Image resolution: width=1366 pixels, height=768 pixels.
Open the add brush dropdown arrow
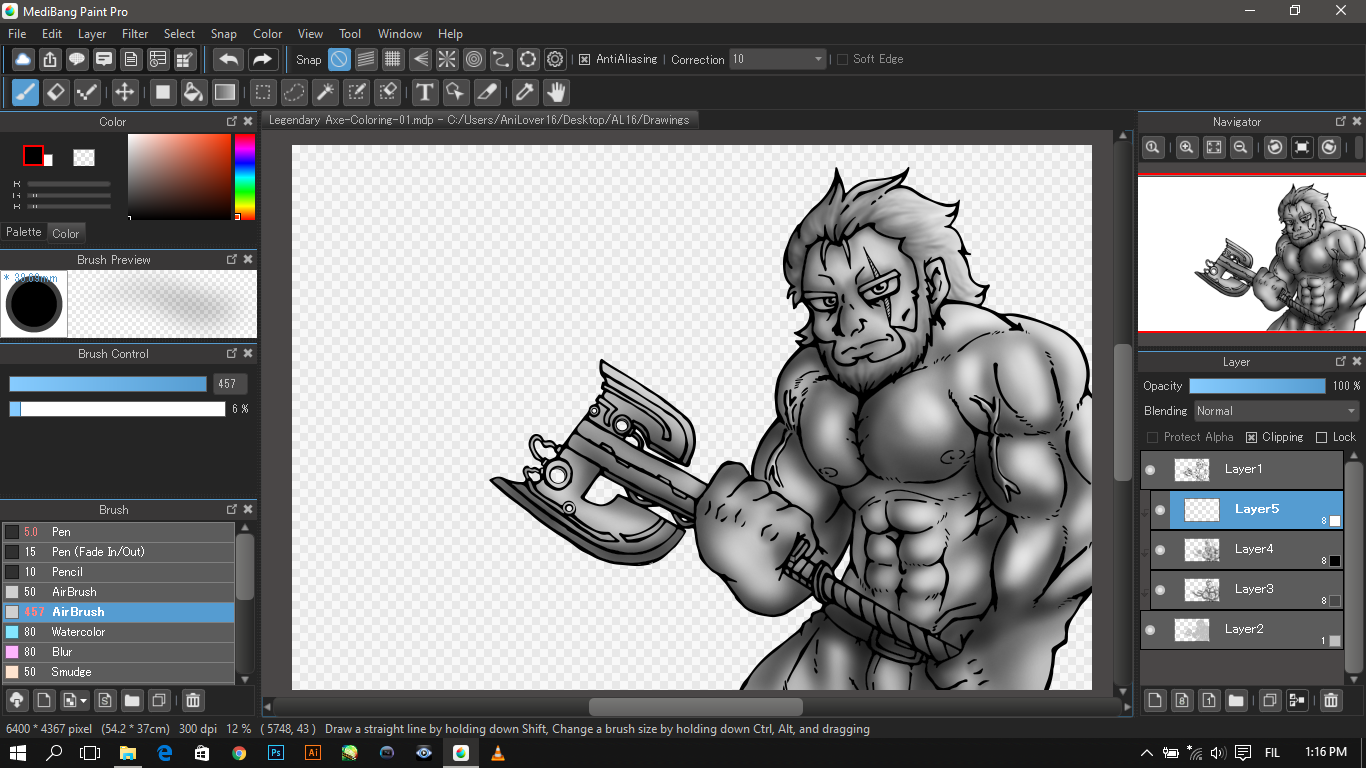pyautogui.click(x=84, y=700)
